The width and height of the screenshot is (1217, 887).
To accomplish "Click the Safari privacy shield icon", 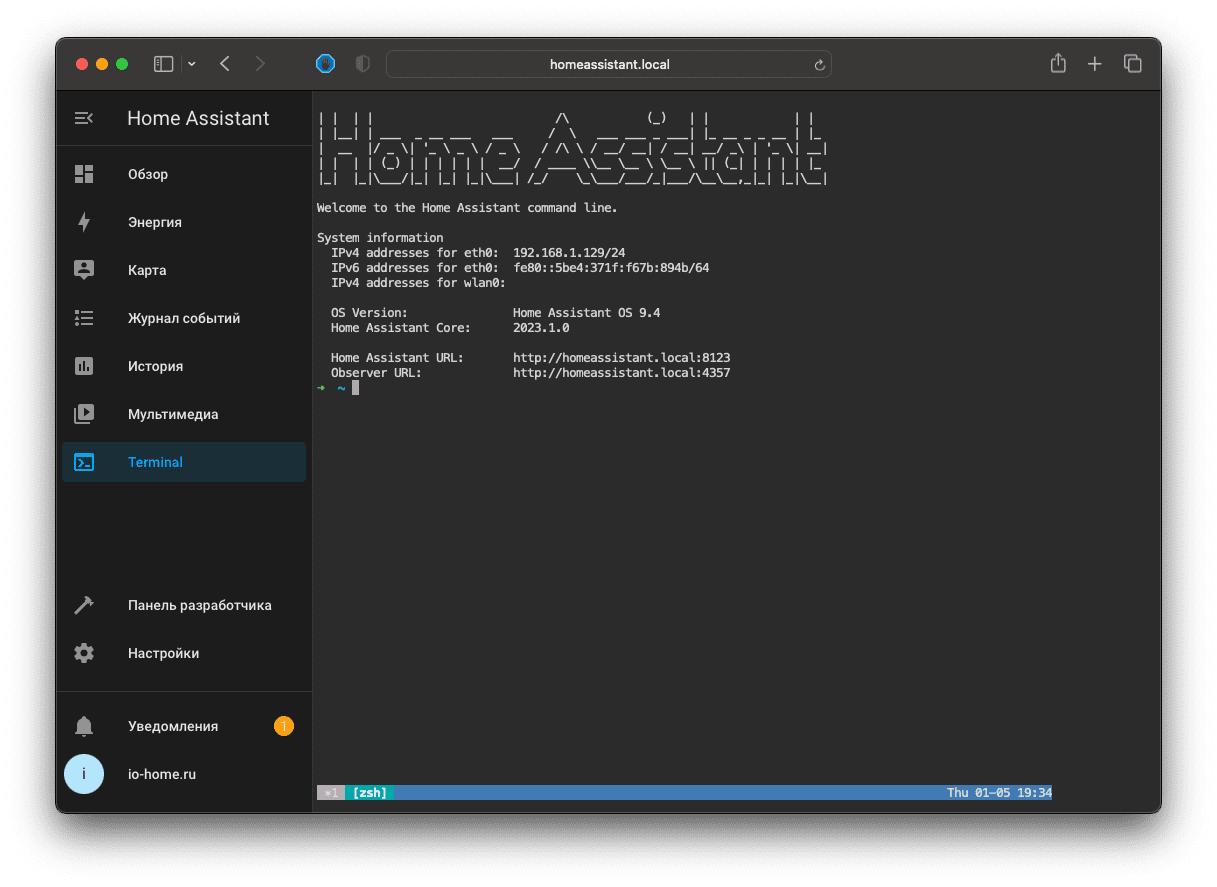I will (362, 63).
